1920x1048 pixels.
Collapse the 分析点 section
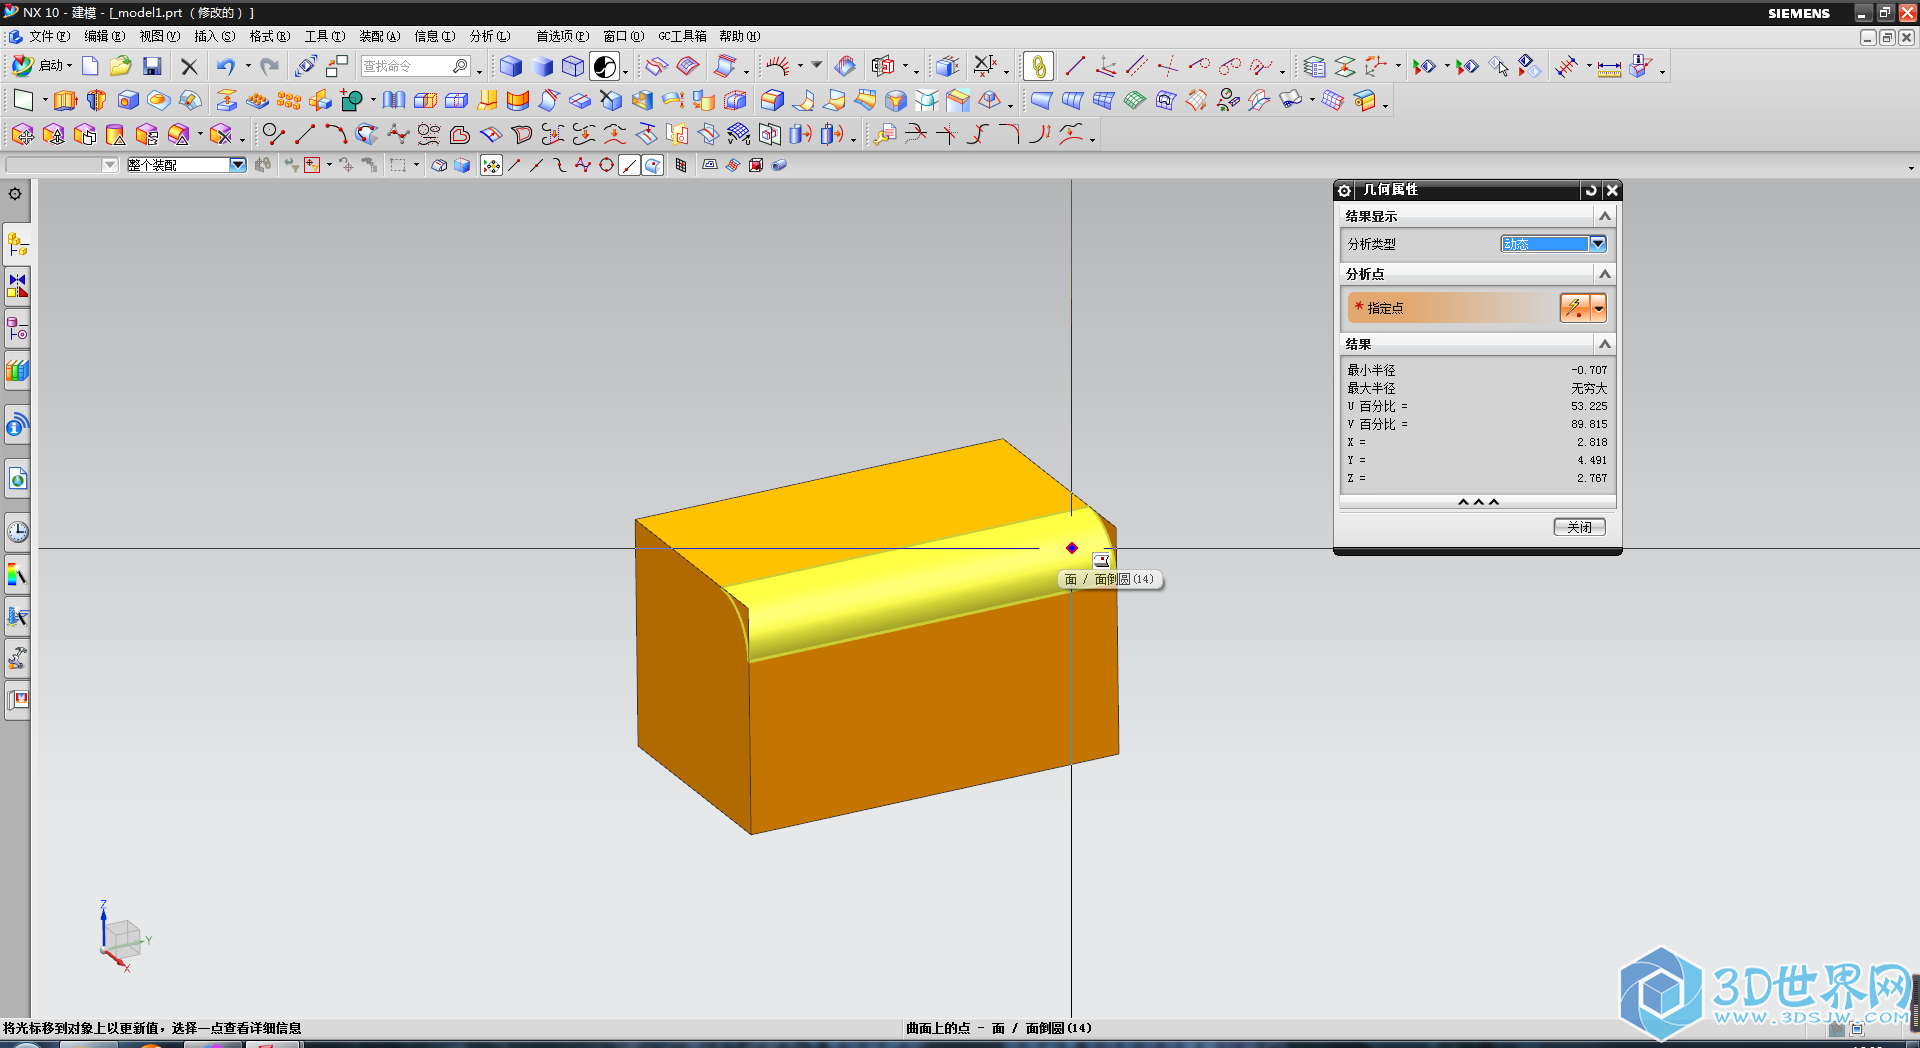[1604, 274]
